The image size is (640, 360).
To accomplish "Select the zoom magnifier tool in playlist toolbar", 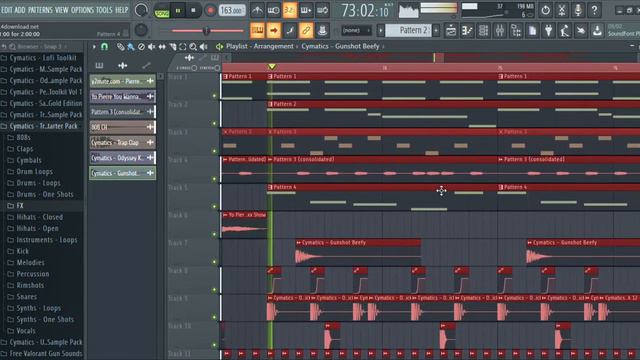I will [193, 47].
